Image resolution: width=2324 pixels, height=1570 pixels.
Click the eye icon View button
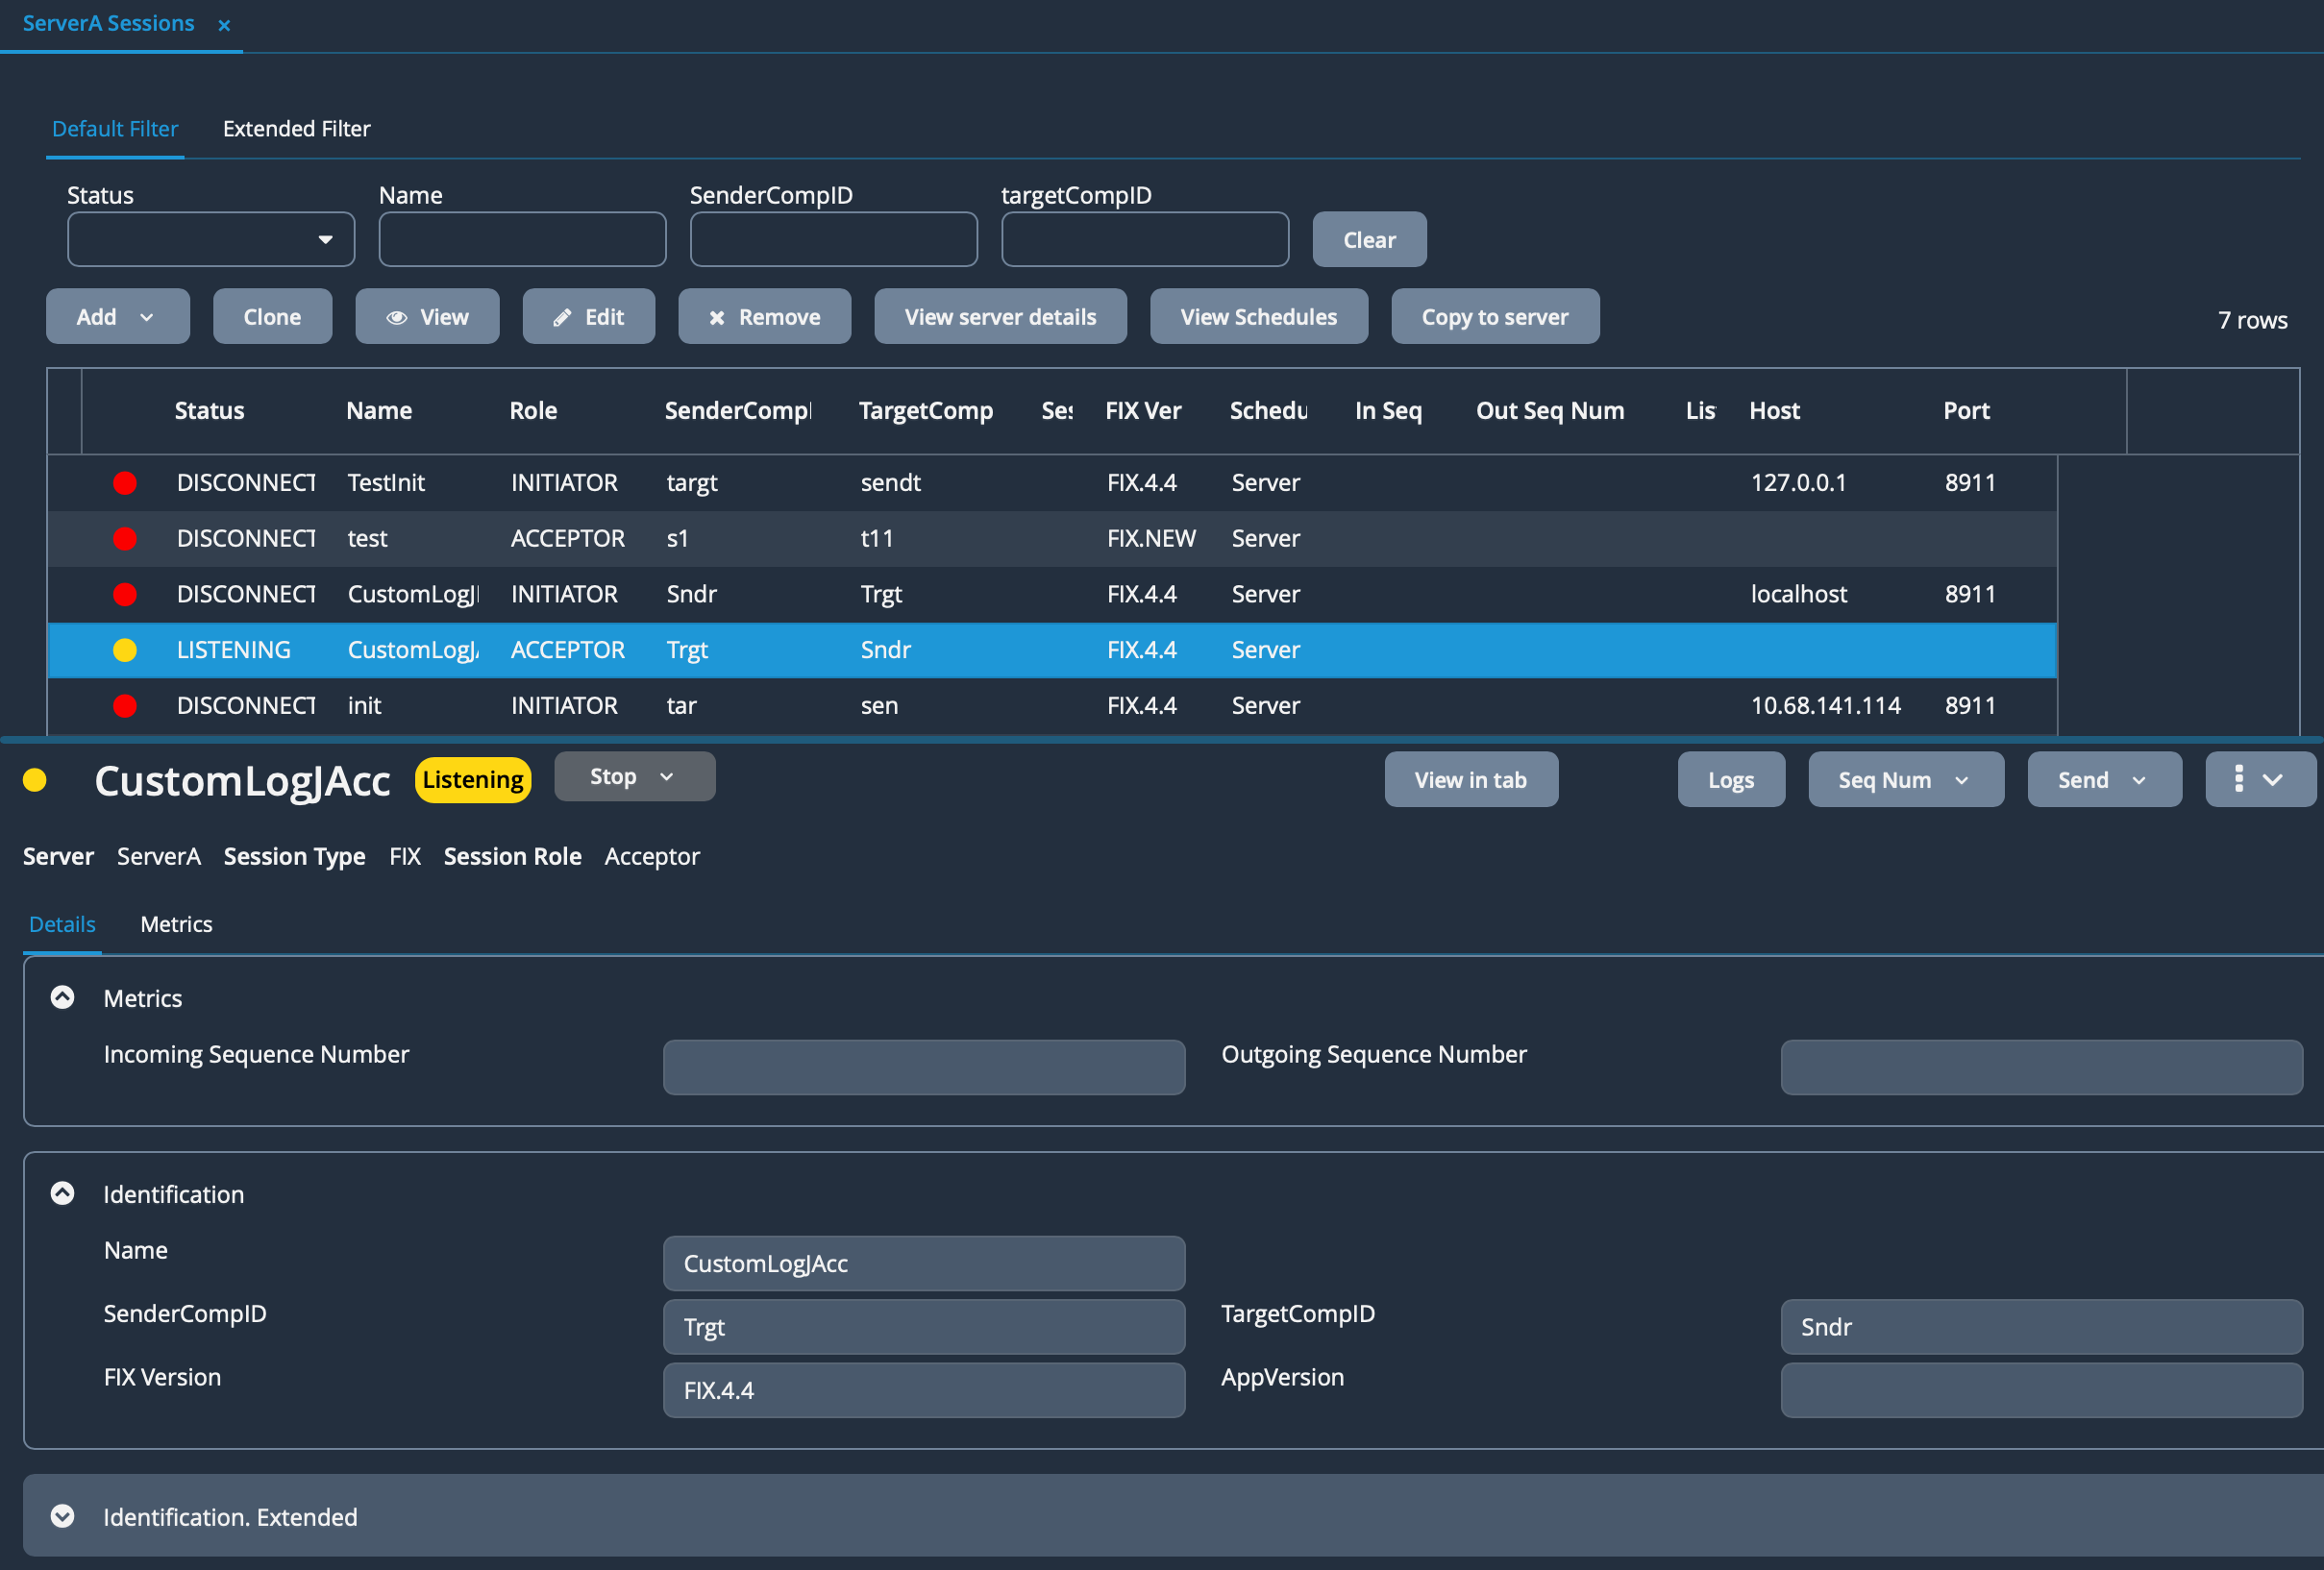coord(427,317)
